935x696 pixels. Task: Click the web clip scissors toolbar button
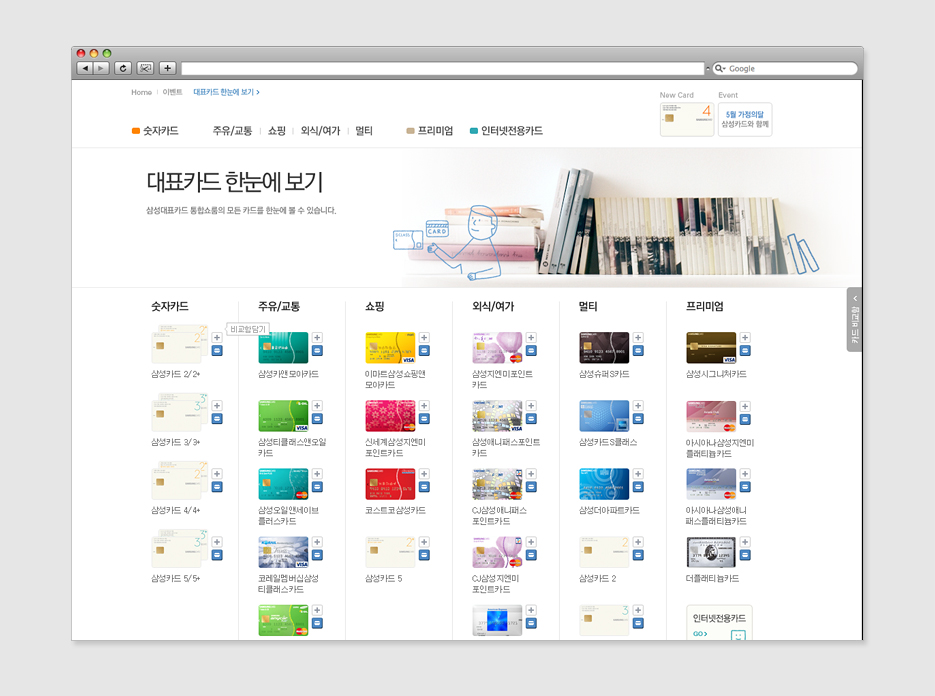(x=145, y=68)
